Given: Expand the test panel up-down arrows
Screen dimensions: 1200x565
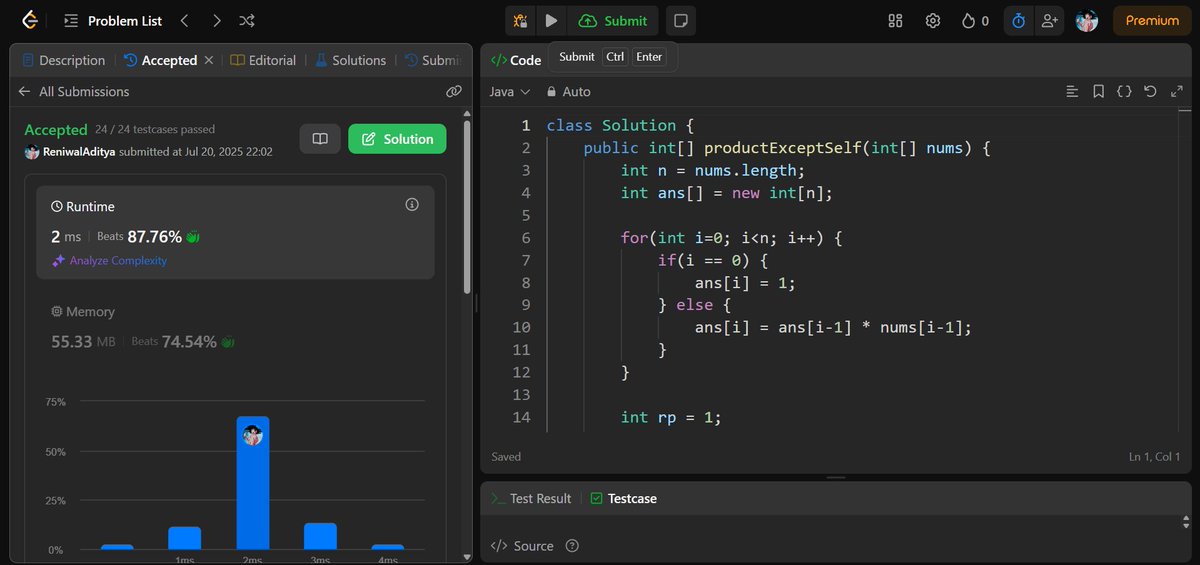Looking at the screenshot, I should pyautogui.click(x=1187, y=524).
